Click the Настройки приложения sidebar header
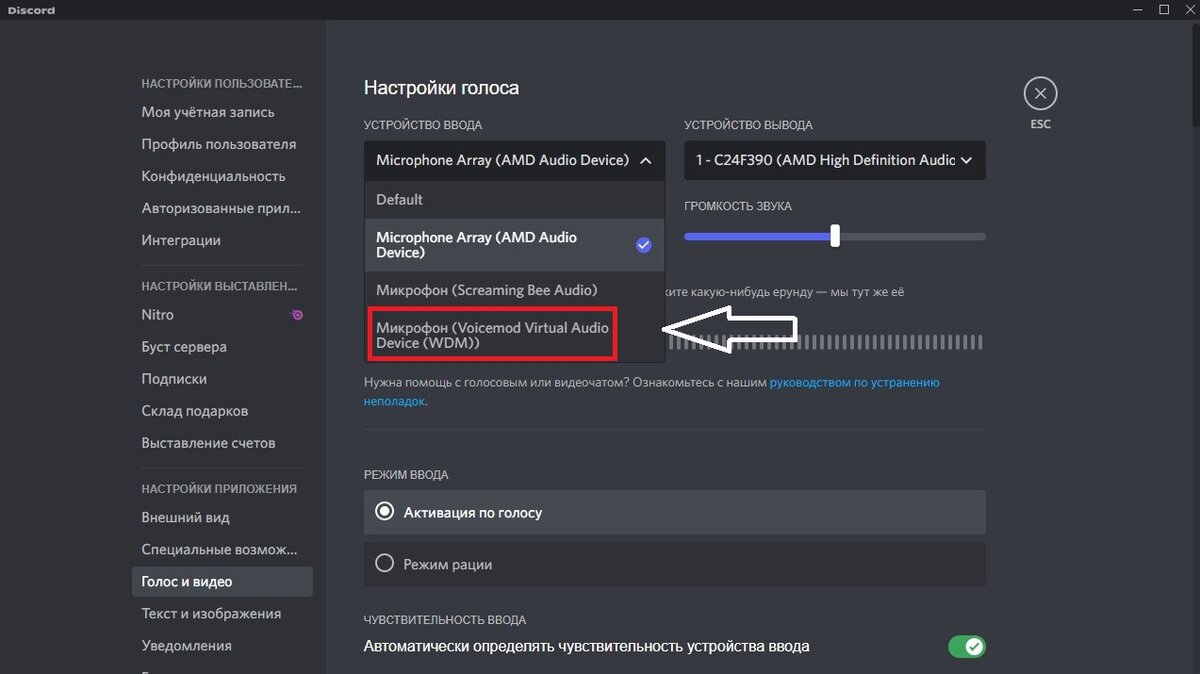The width and height of the screenshot is (1200, 674). click(x=219, y=489)
